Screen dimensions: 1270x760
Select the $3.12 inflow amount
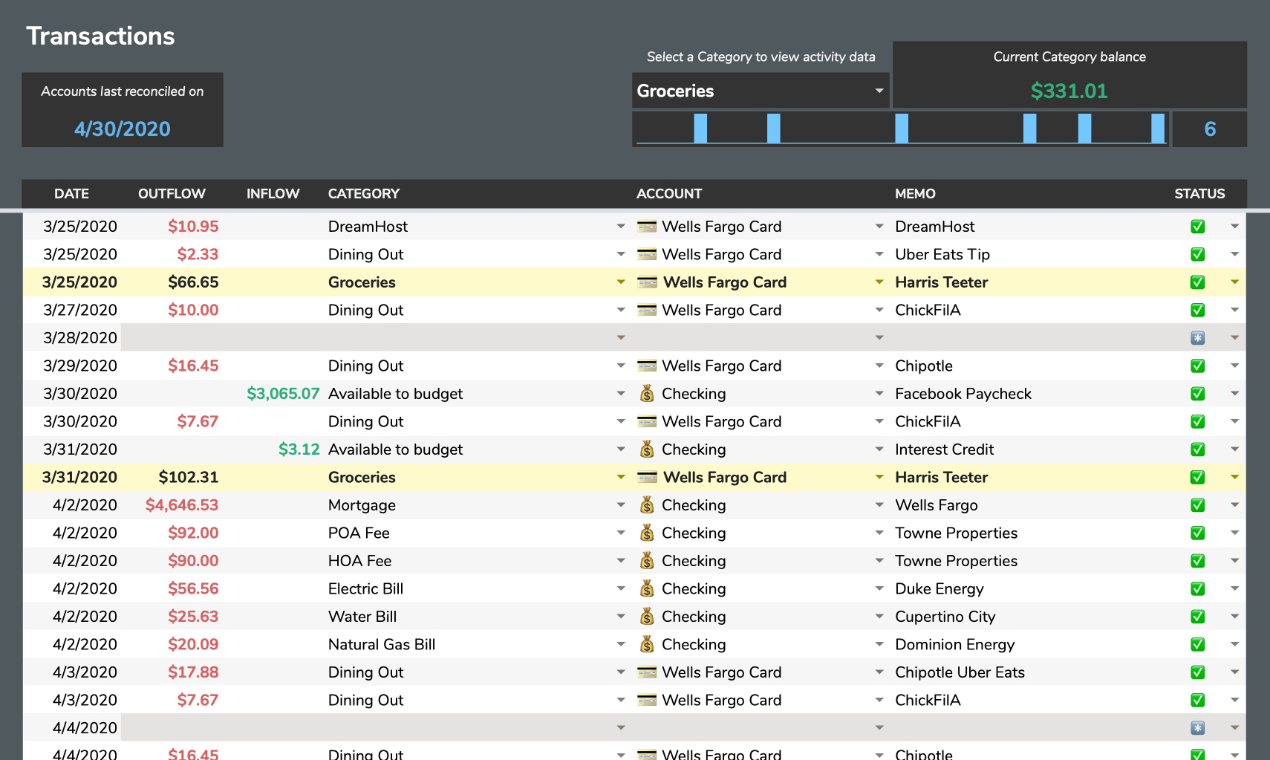click(x=299, y=450)
